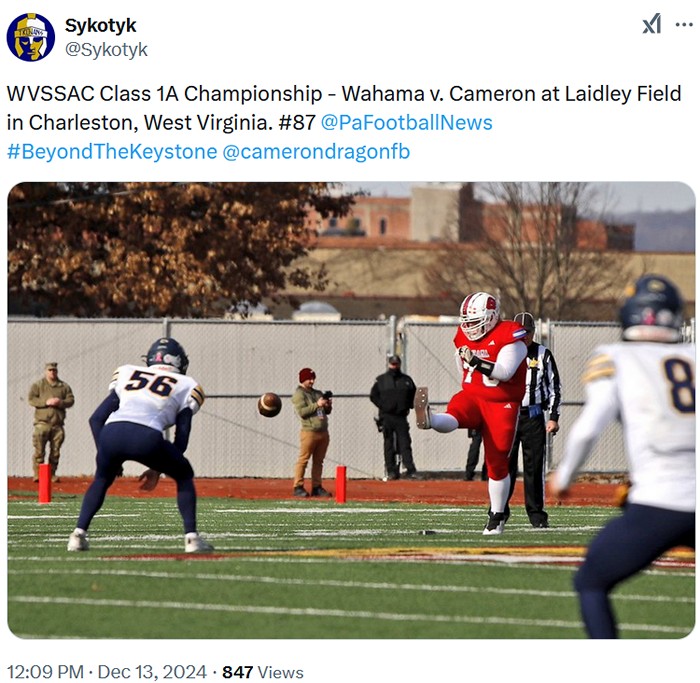Open the @camerondragonfb mention
The height and width of the screenshot is (683, 700).
click(x=316, y=151)
